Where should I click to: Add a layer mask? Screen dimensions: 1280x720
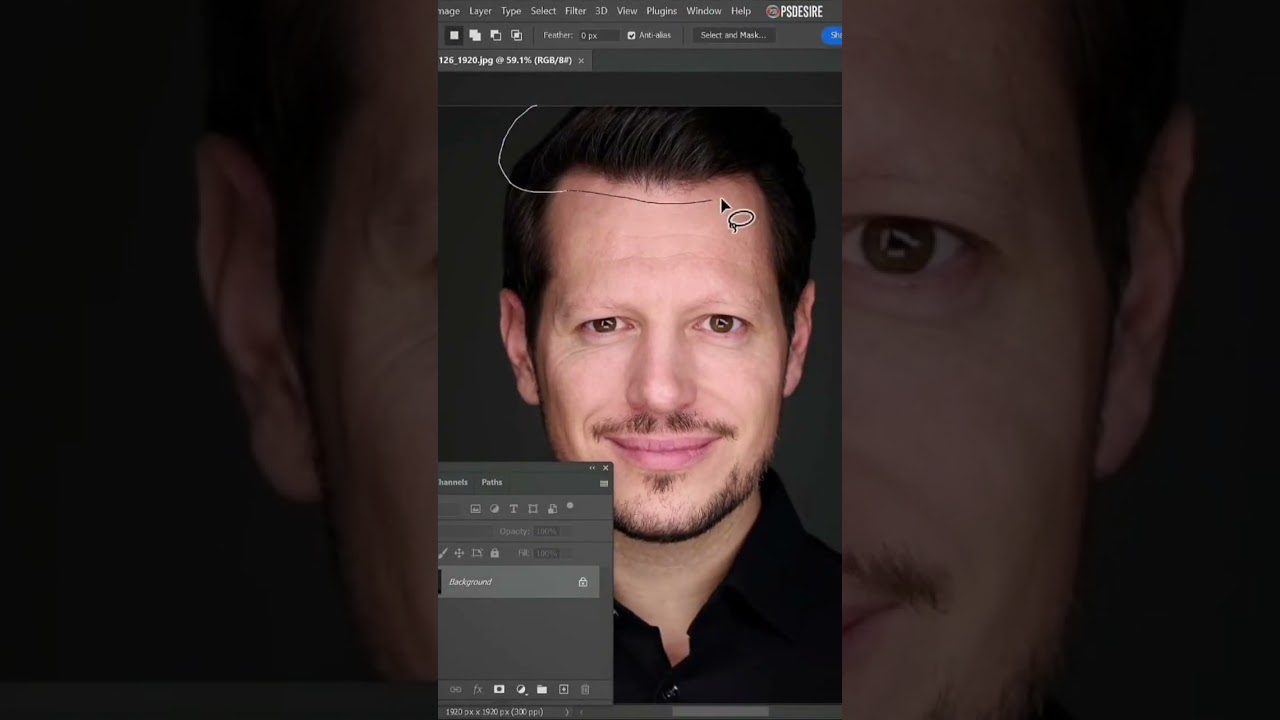point(499,689)
